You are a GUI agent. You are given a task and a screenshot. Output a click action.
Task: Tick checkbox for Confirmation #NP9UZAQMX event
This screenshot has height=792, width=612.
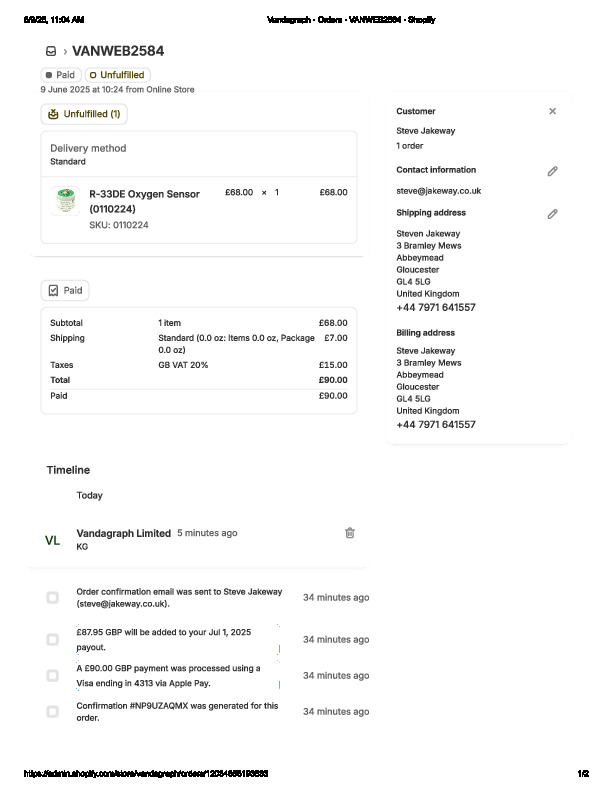52,712
